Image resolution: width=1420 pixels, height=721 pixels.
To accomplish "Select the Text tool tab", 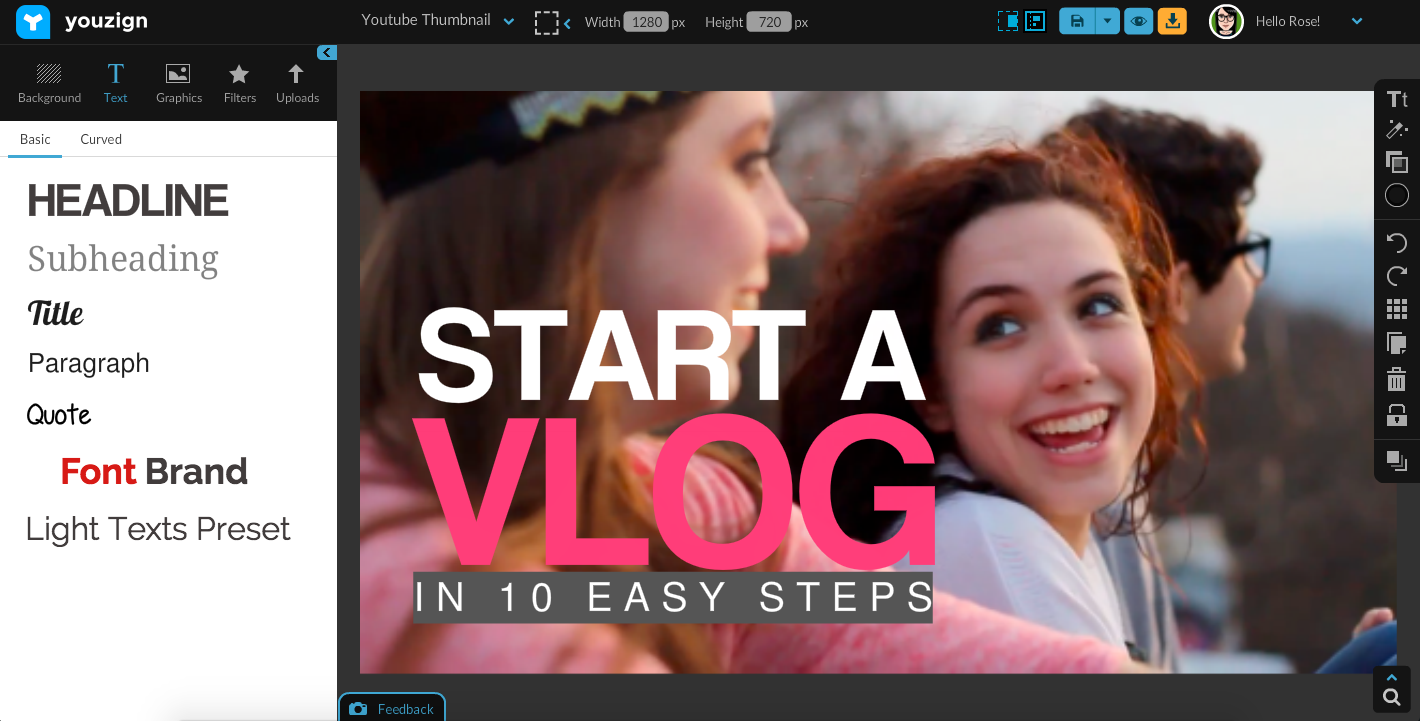I will [x=116, y=84].
